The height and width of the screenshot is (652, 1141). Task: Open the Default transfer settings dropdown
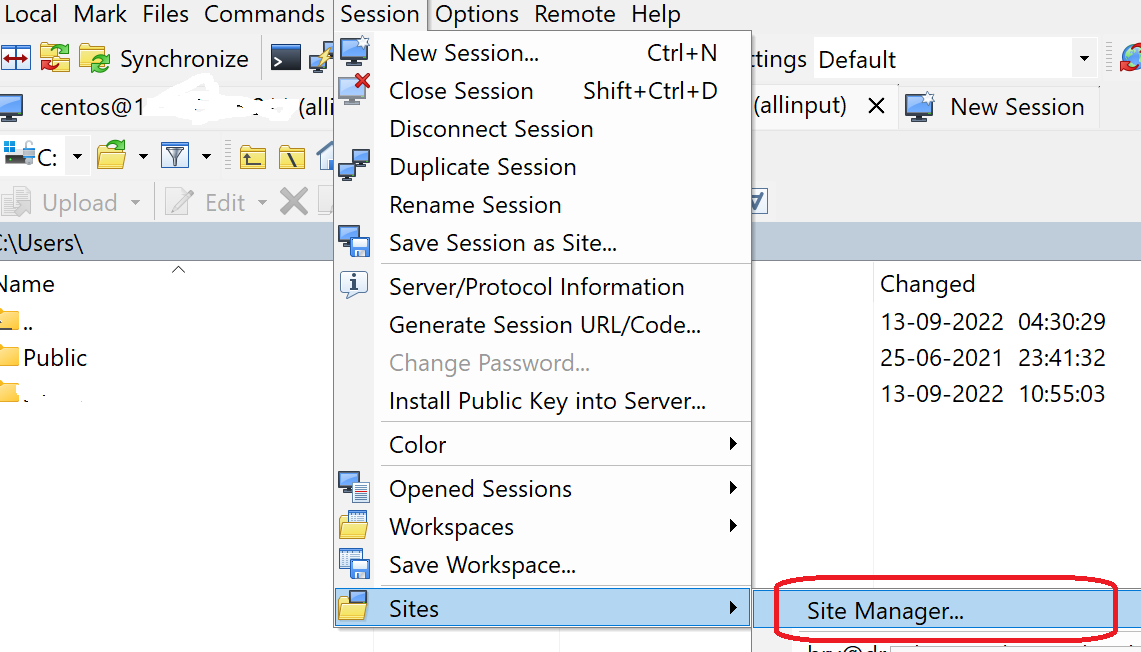pos(1084,58)
